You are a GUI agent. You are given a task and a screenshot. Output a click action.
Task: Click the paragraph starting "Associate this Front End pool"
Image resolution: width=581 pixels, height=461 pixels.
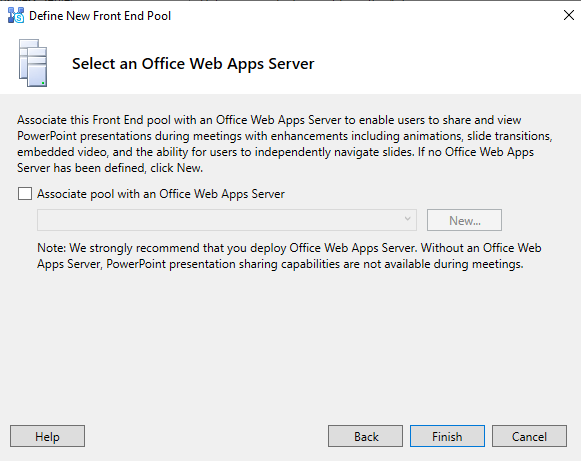[x=285, y=144]
